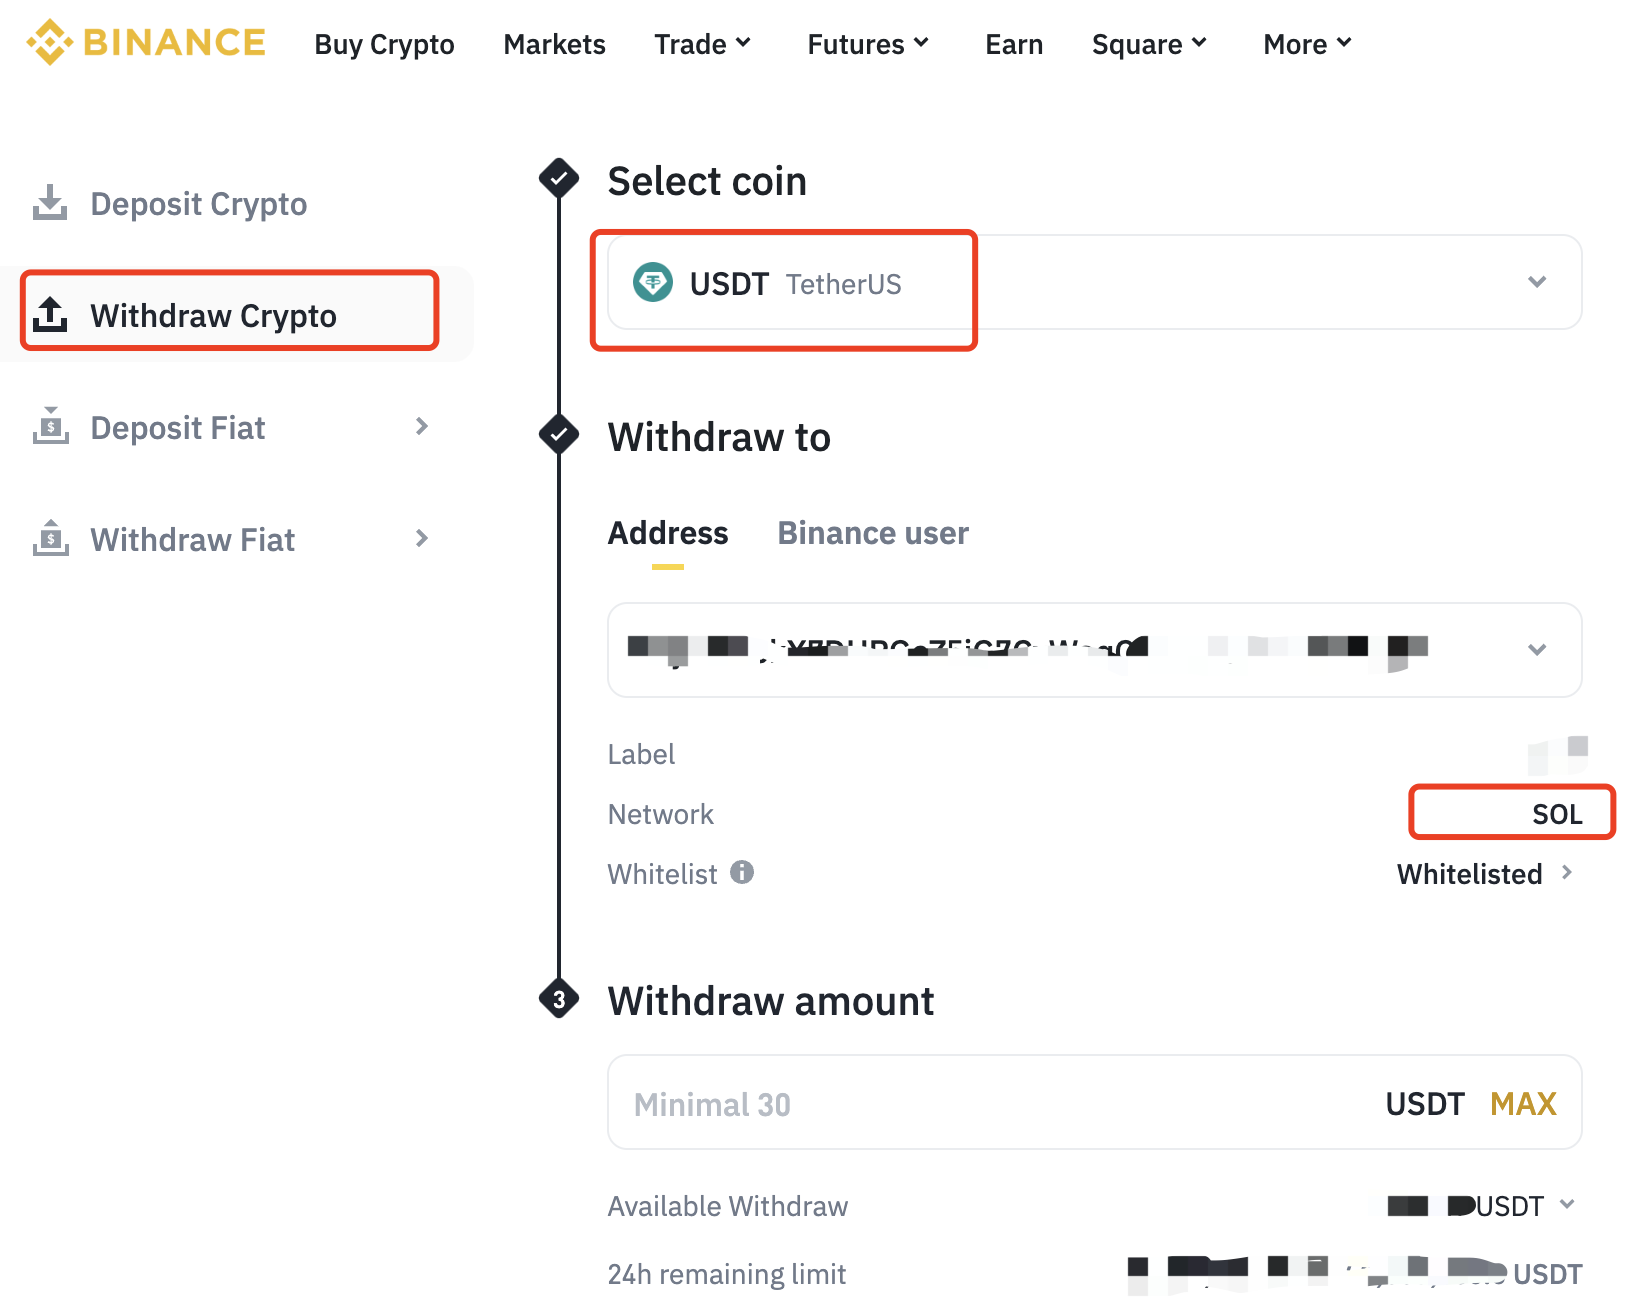Open the Whitelisted status link
The image size is (1636, 1302).
(x=1485, y=873)
